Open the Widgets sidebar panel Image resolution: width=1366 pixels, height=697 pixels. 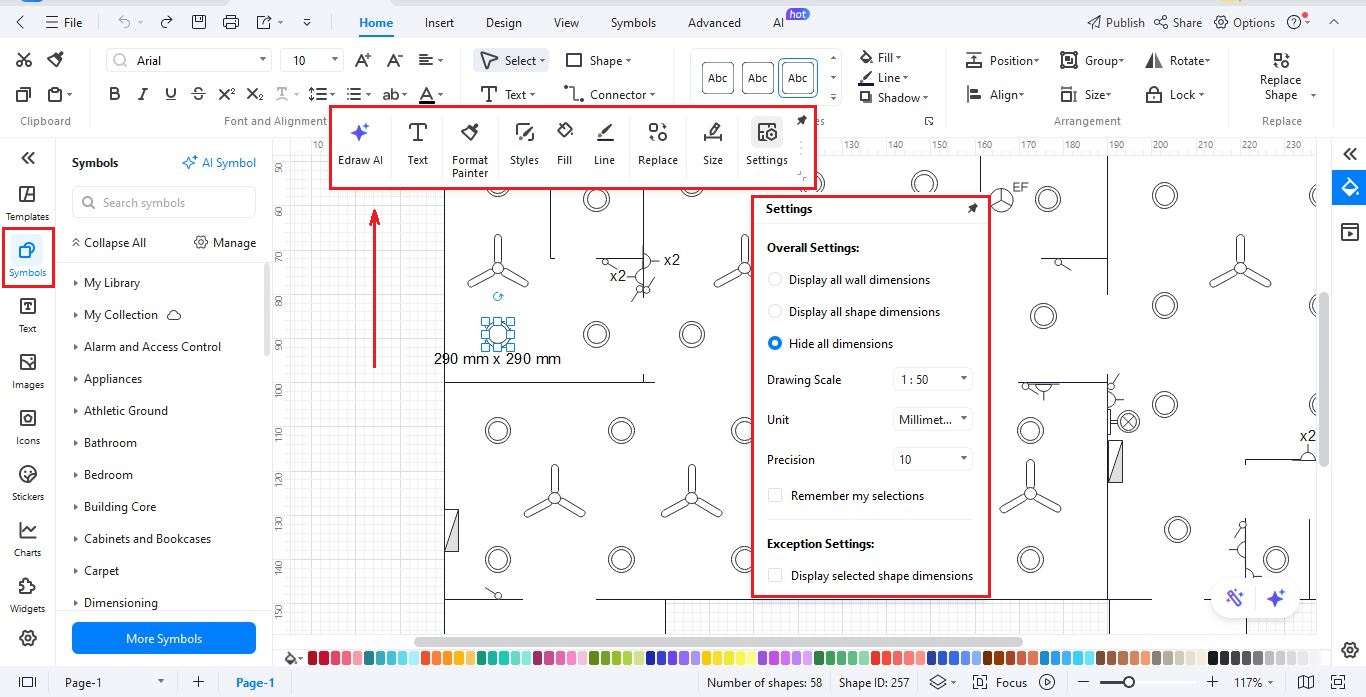27,594
